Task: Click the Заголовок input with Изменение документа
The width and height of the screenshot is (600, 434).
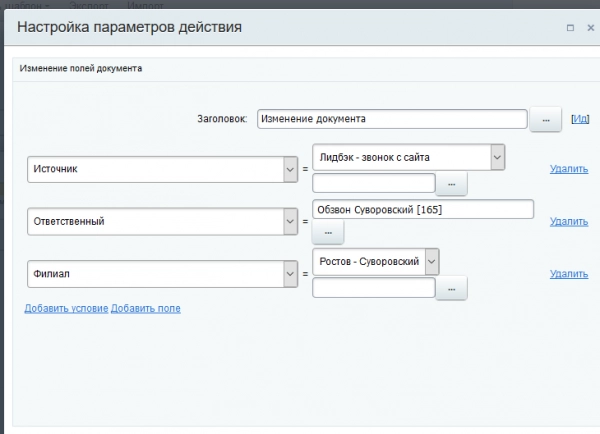Action: pyautogui.click(x=391, y=119)
